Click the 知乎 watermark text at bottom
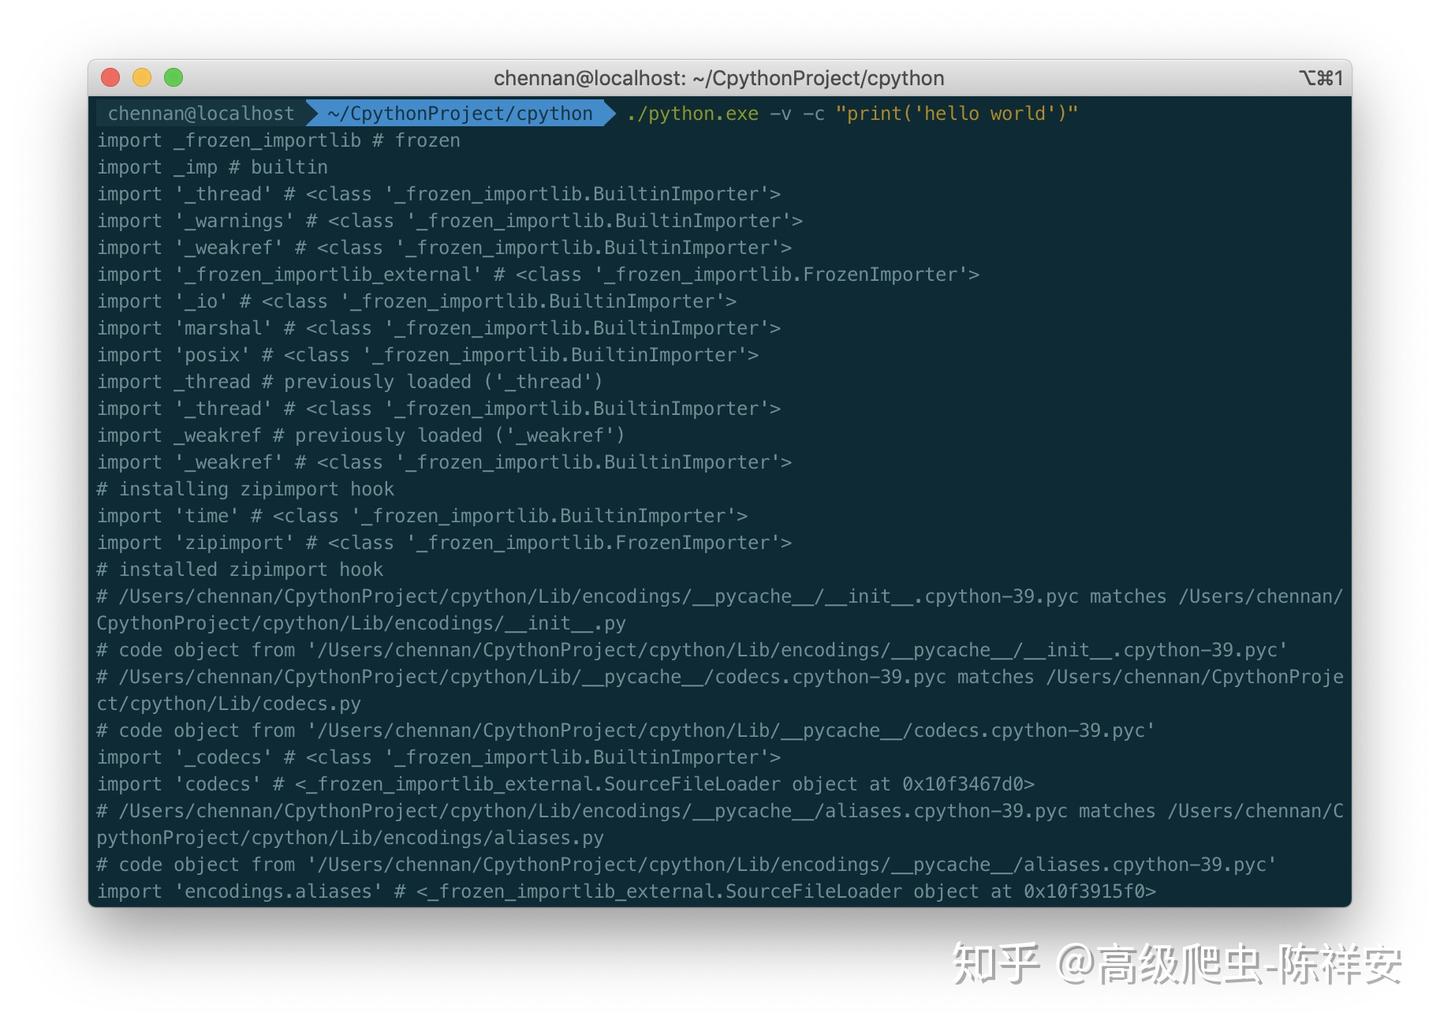Image resolution: width=1440 pixels, height=1024 pixels. tap(993, 963)
